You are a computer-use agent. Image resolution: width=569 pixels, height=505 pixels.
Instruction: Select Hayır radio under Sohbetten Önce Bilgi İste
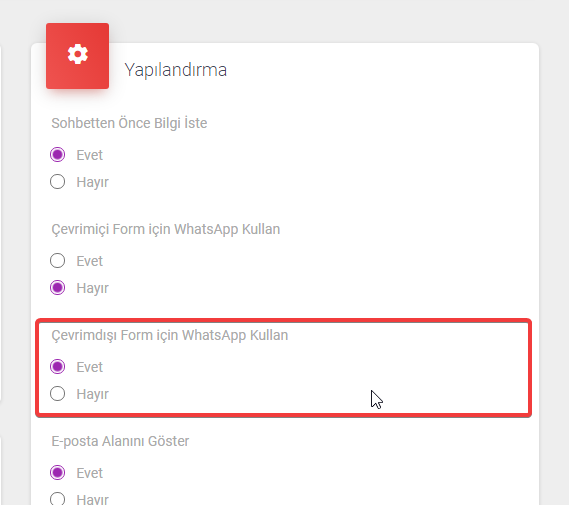pyautogui.click(x=58, y=181)
